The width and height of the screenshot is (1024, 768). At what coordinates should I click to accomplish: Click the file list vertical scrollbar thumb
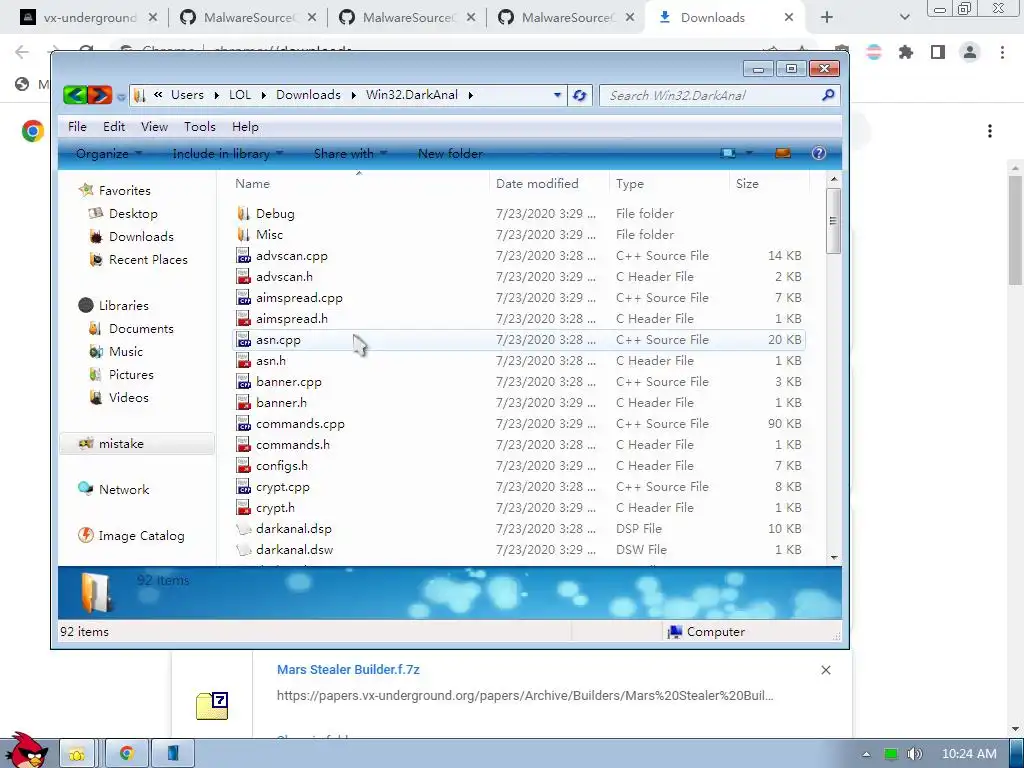click(833, 221)
